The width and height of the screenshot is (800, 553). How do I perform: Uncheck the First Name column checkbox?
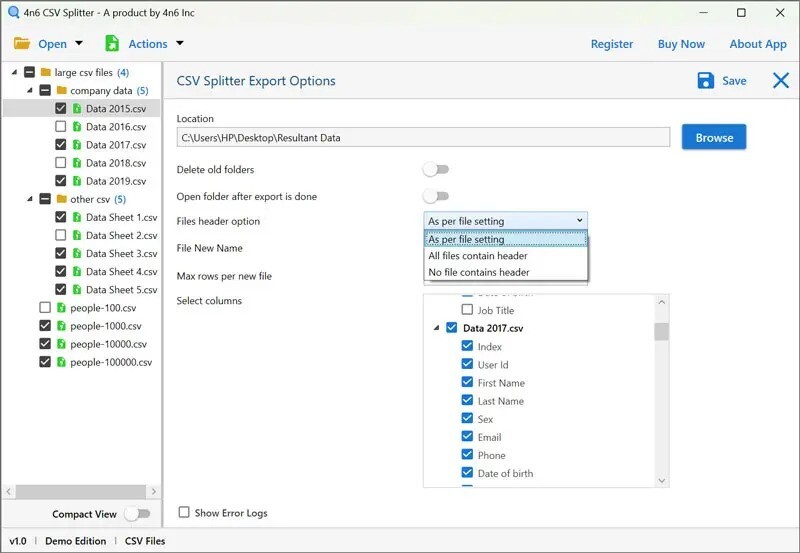tap(467, 382)
